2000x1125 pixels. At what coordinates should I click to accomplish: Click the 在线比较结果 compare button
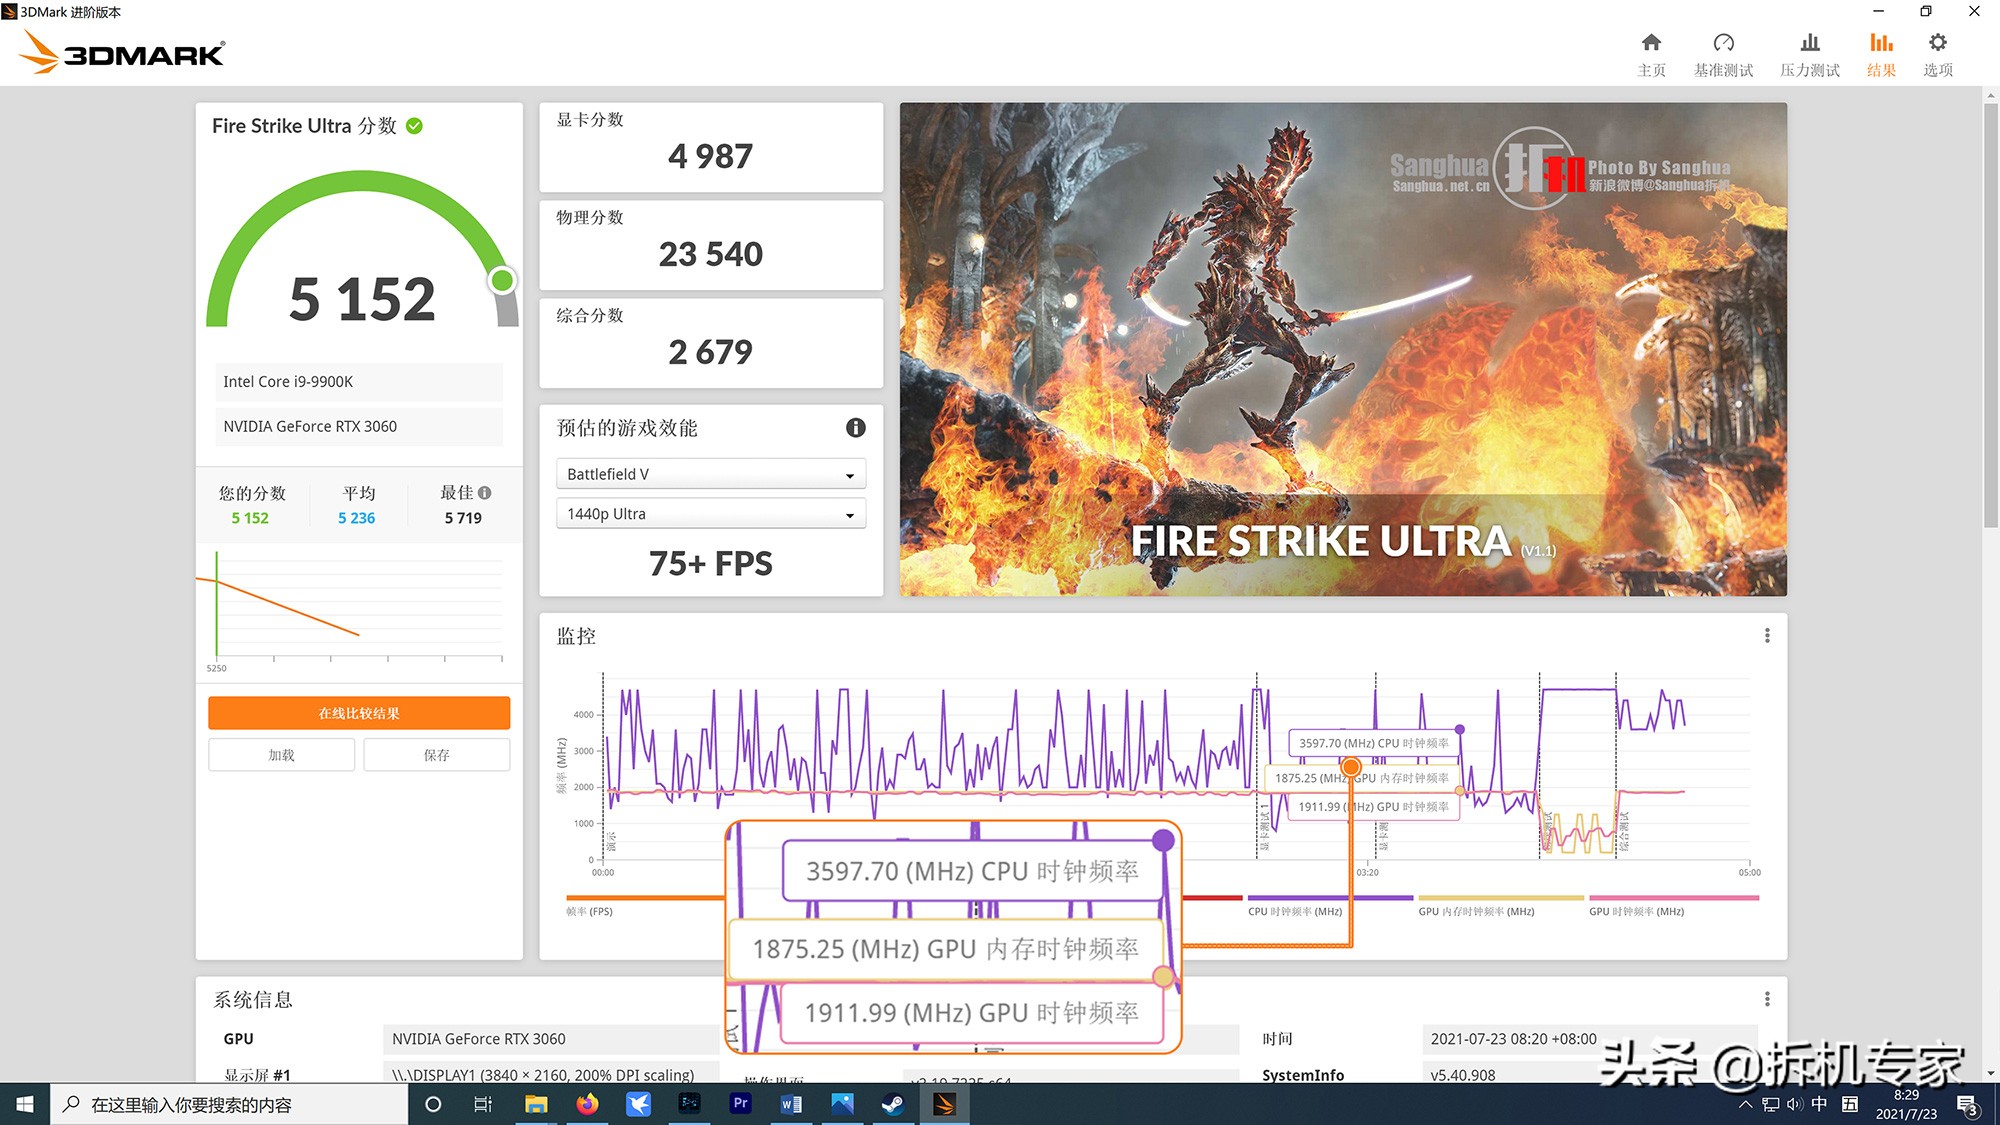click(x=358, y=713)
